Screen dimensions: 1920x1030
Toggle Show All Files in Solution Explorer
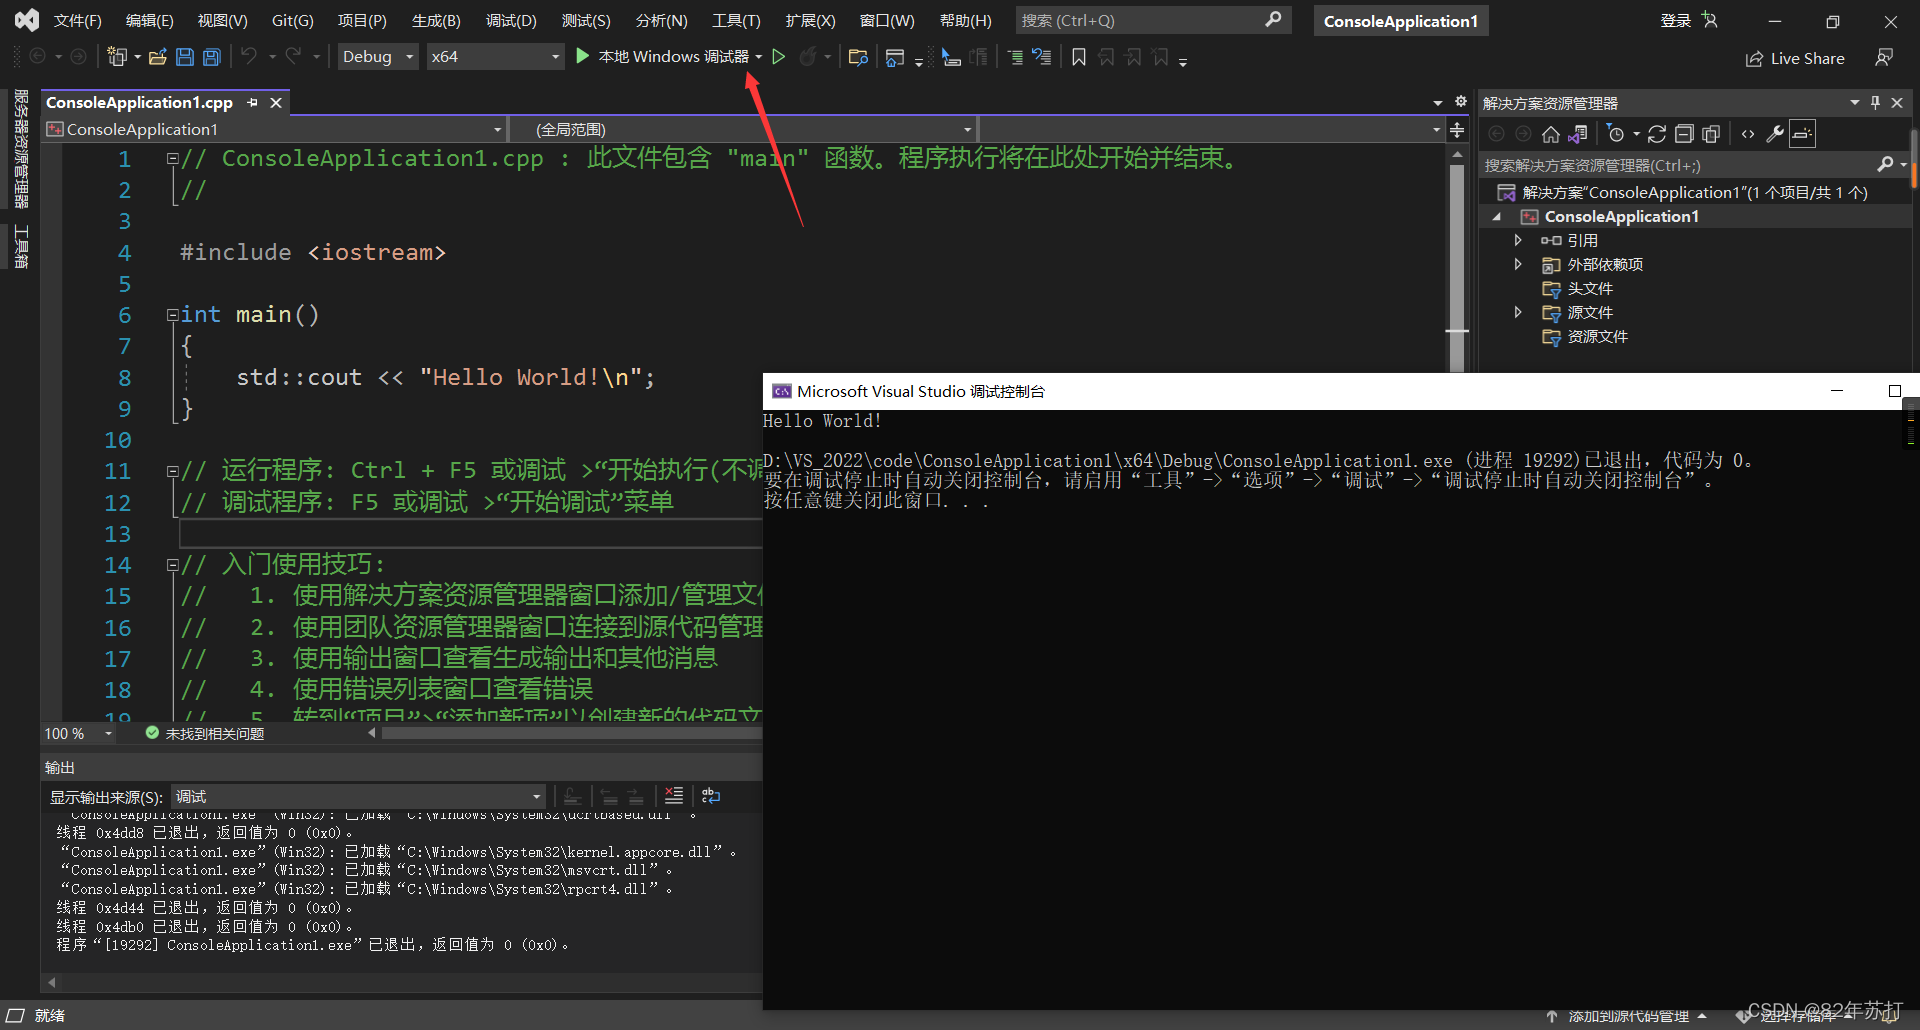tap(1711, 134)
